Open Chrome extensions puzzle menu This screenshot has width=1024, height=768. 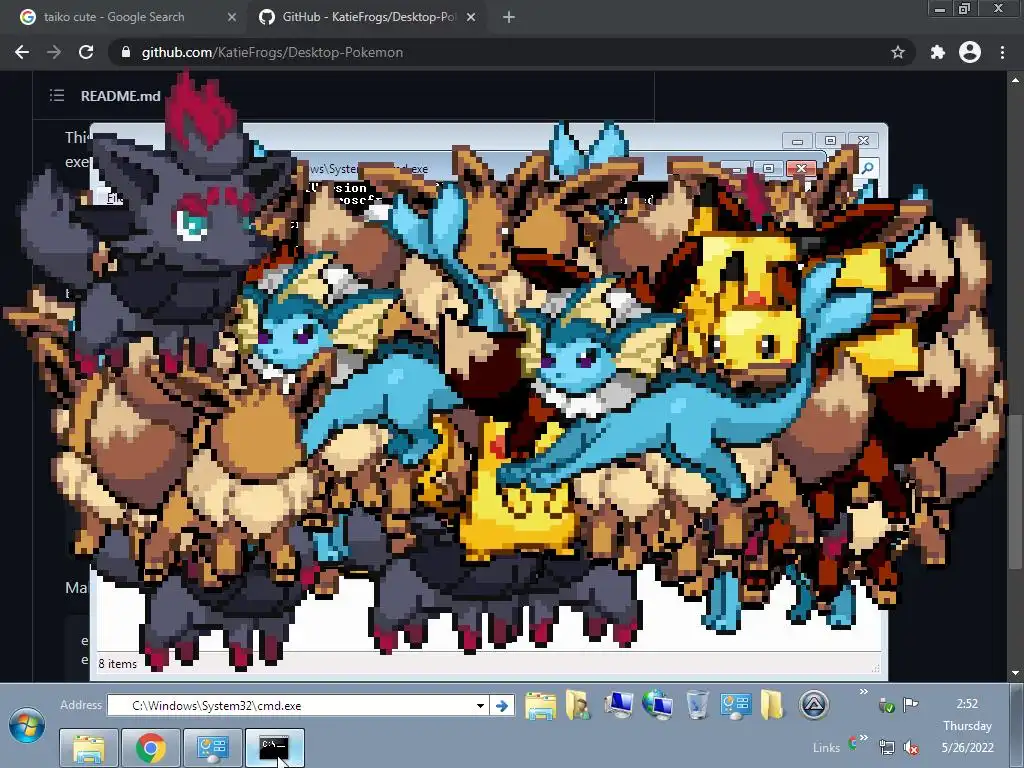click(x=938, y=52)
